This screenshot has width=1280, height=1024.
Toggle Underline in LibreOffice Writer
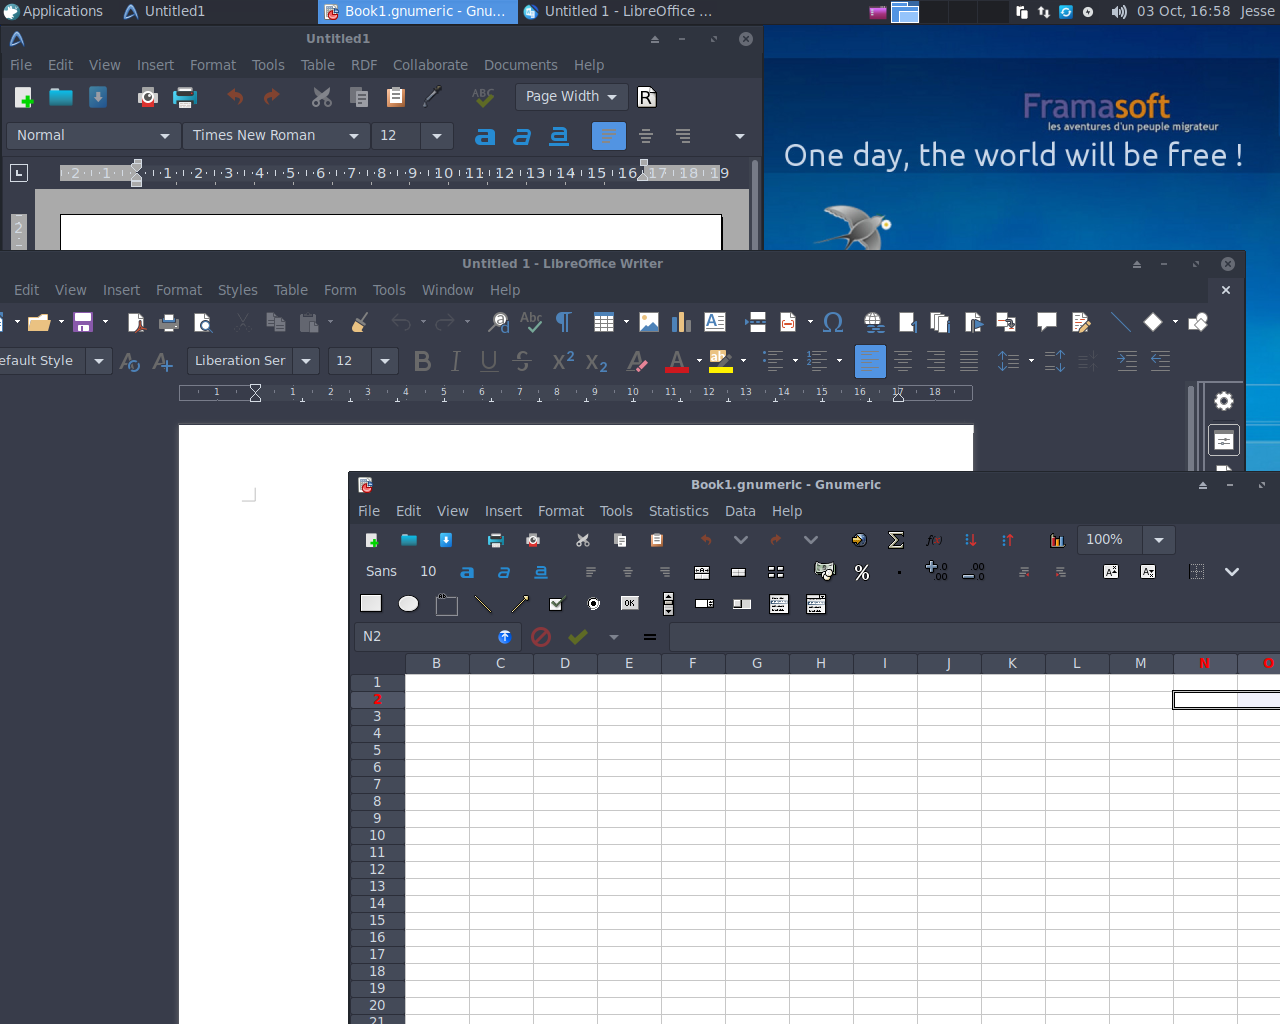(x=489, y=361)
